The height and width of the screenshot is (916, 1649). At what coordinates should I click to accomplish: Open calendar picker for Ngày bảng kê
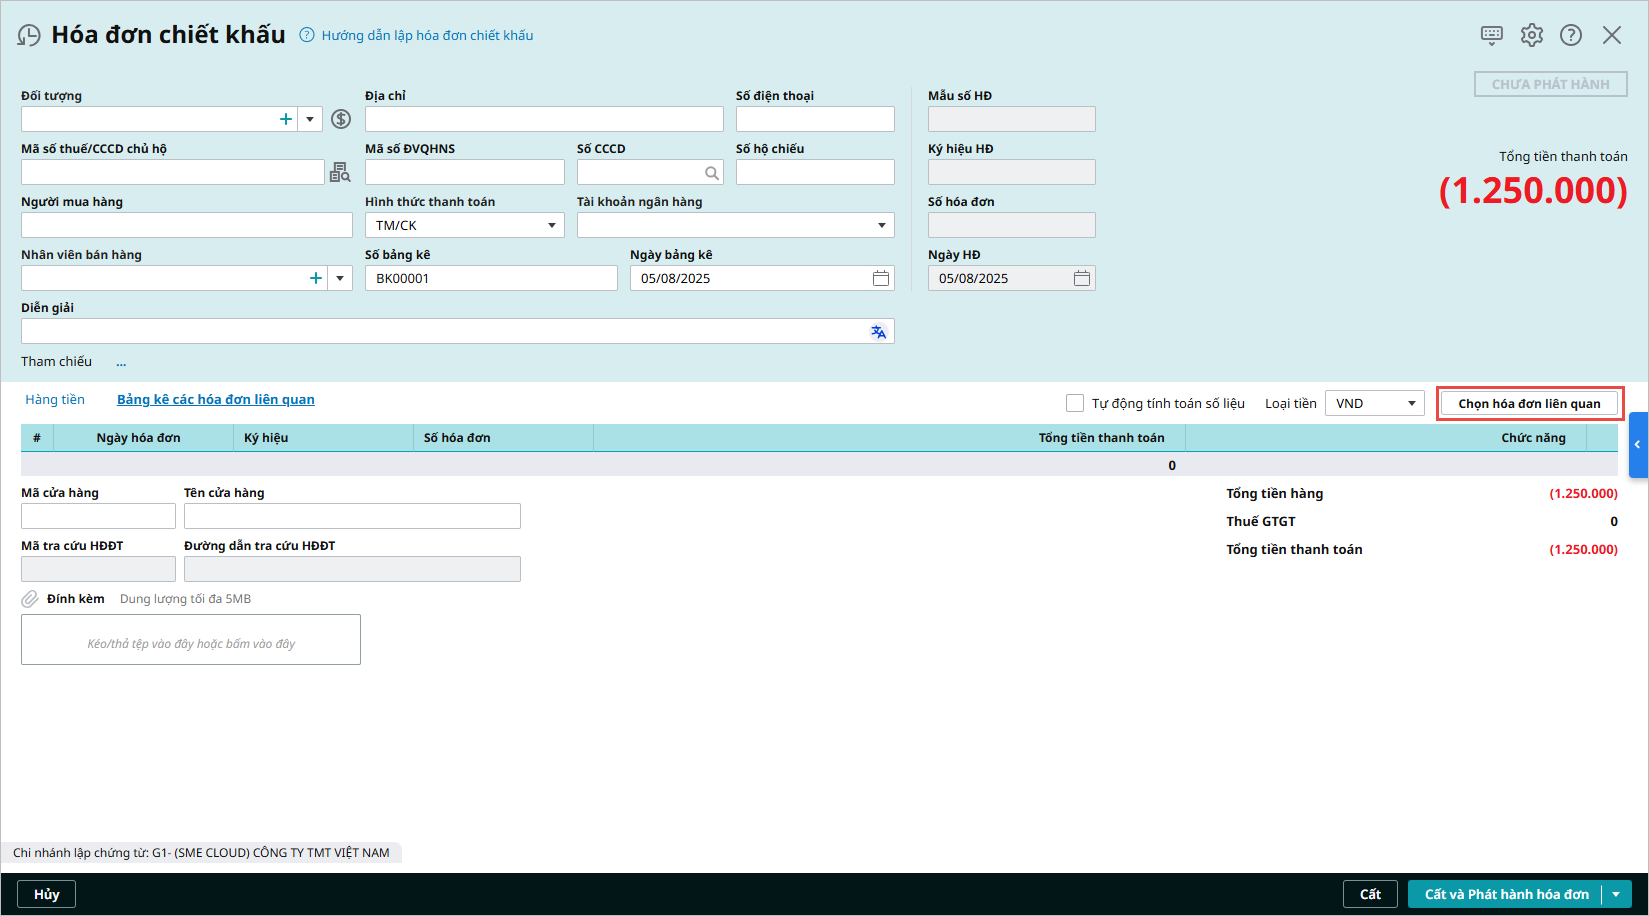(x=880, y=278)
